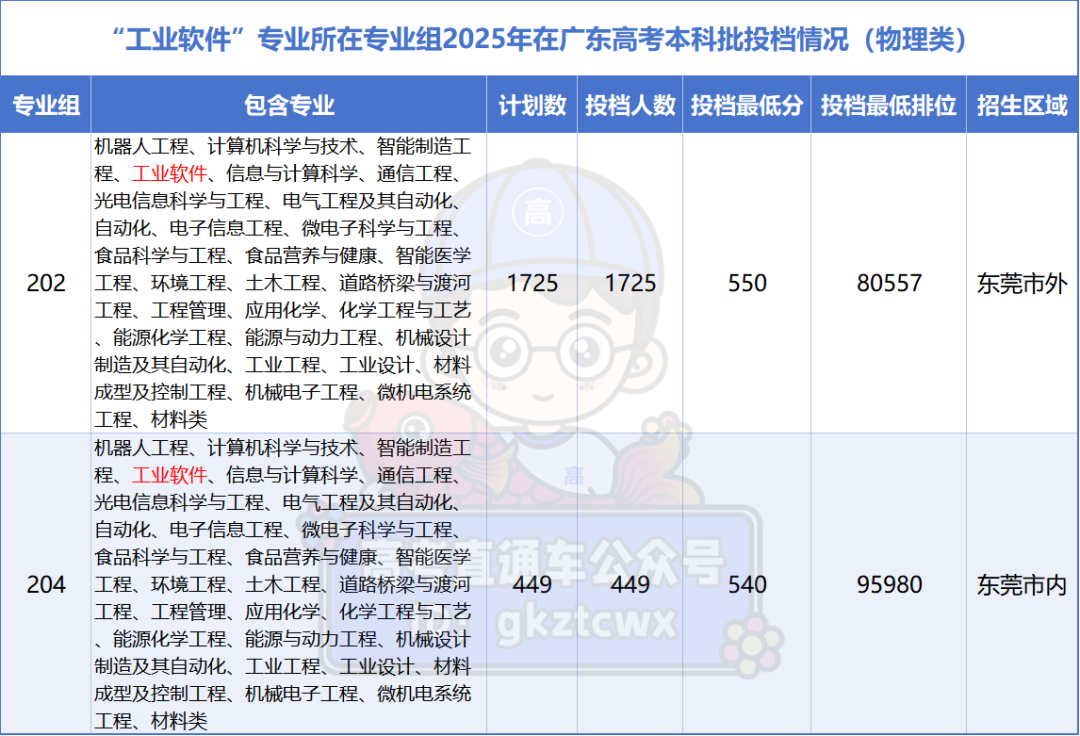Viewport: 1080px width, 736px height.
Task: Click the lowest rank value 95980
Action: [888, 585]
